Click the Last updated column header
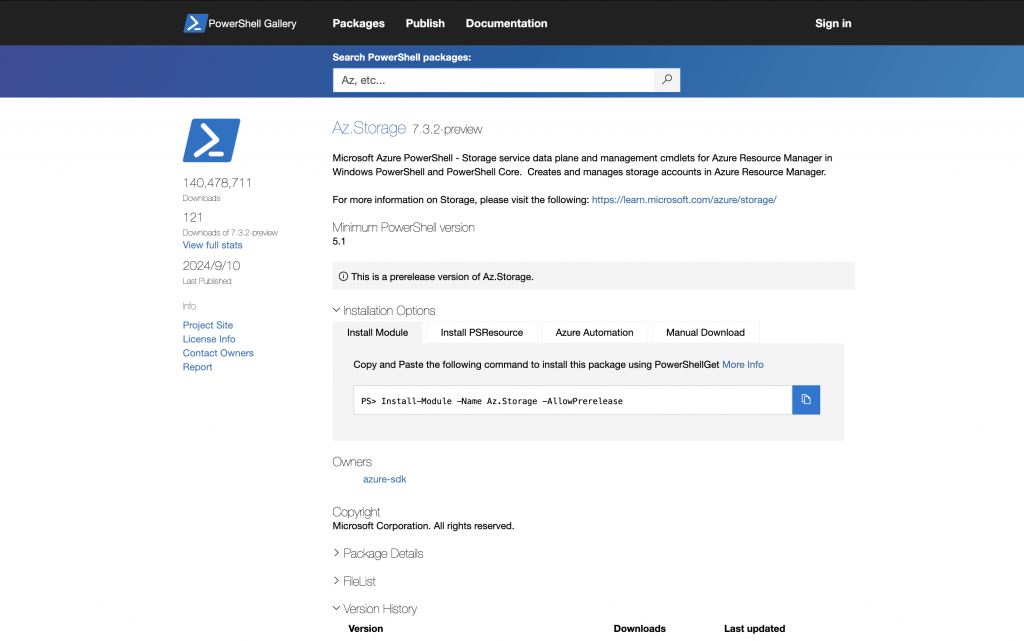Viewport: 1024px width, 641px height. point(754,629)
